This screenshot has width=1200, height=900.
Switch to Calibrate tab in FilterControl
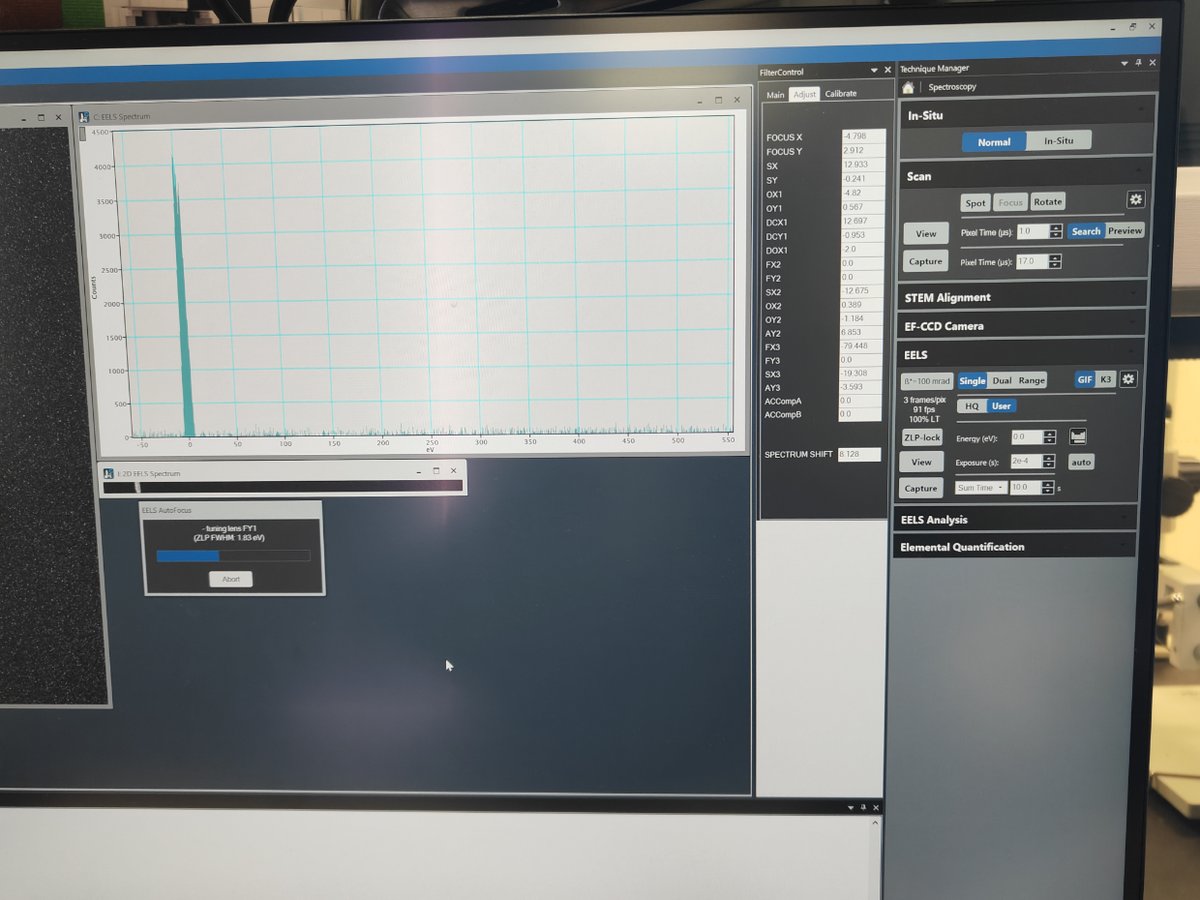pos(840,94)
